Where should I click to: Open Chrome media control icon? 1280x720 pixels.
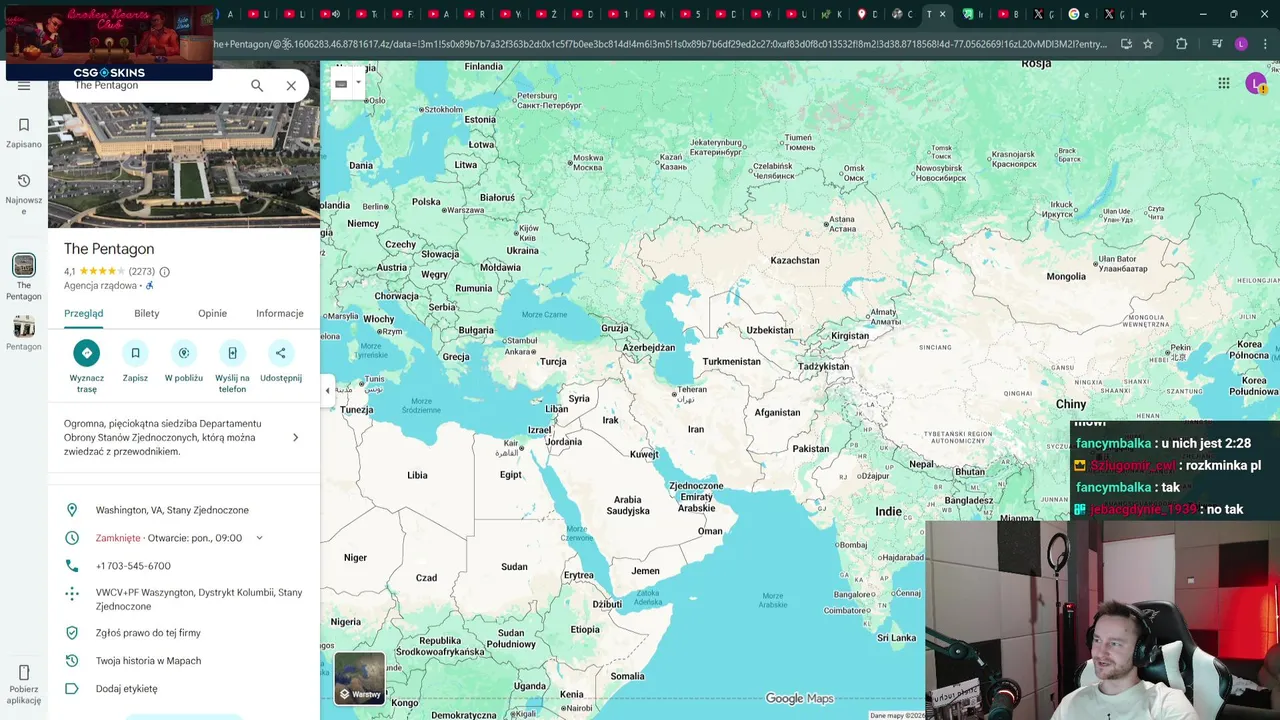pos(1216,44)
